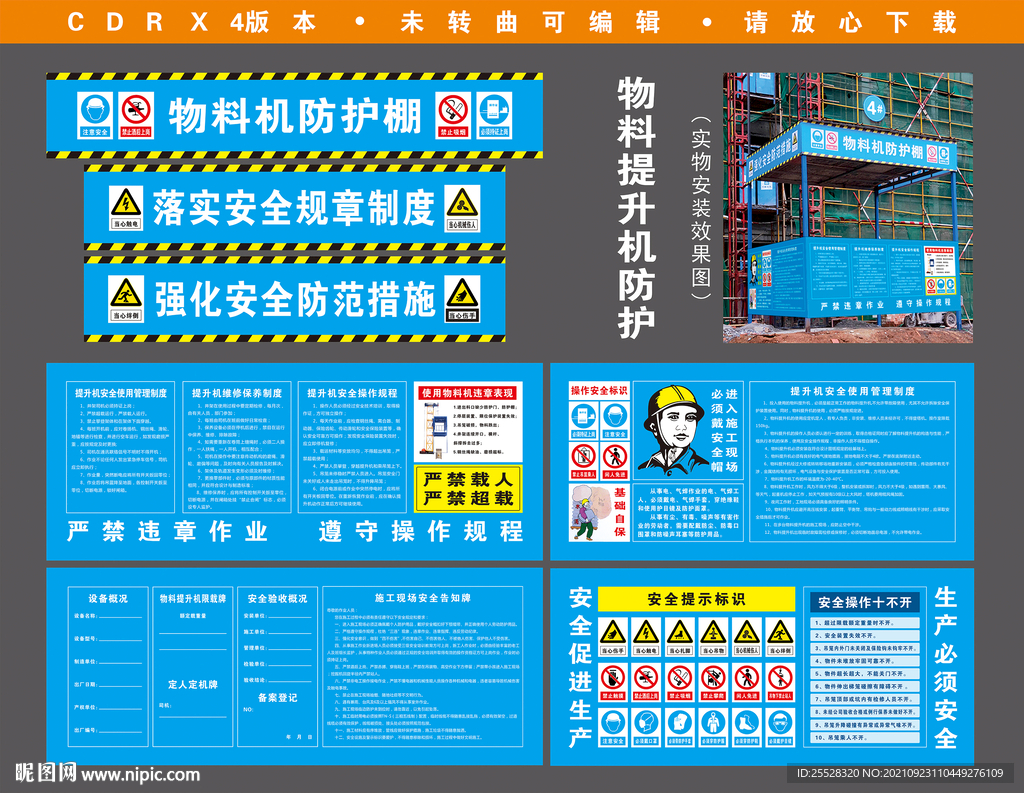The height and width of the screenshot is (793, 1024).
Task: Click the 提升机维修保养制度 heading
Action: point(236,393)
